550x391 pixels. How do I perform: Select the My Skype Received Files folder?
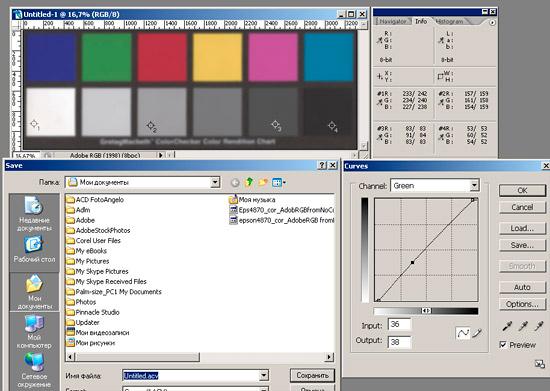(107, 282)
